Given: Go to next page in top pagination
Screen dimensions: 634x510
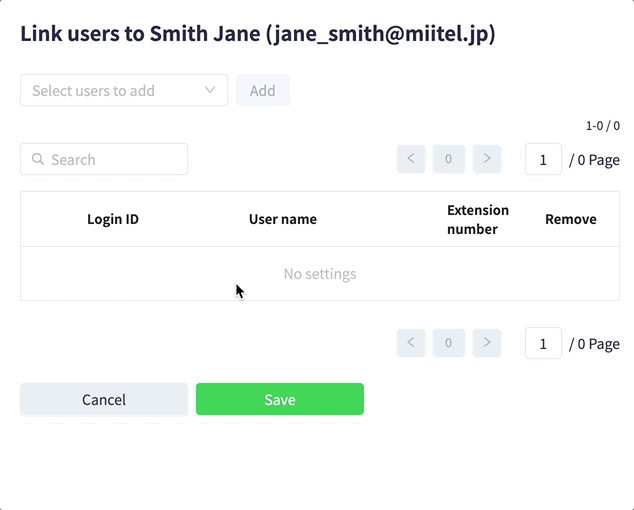Looking at the screenshot, I should pyautogui.click(x=487, y=159).
